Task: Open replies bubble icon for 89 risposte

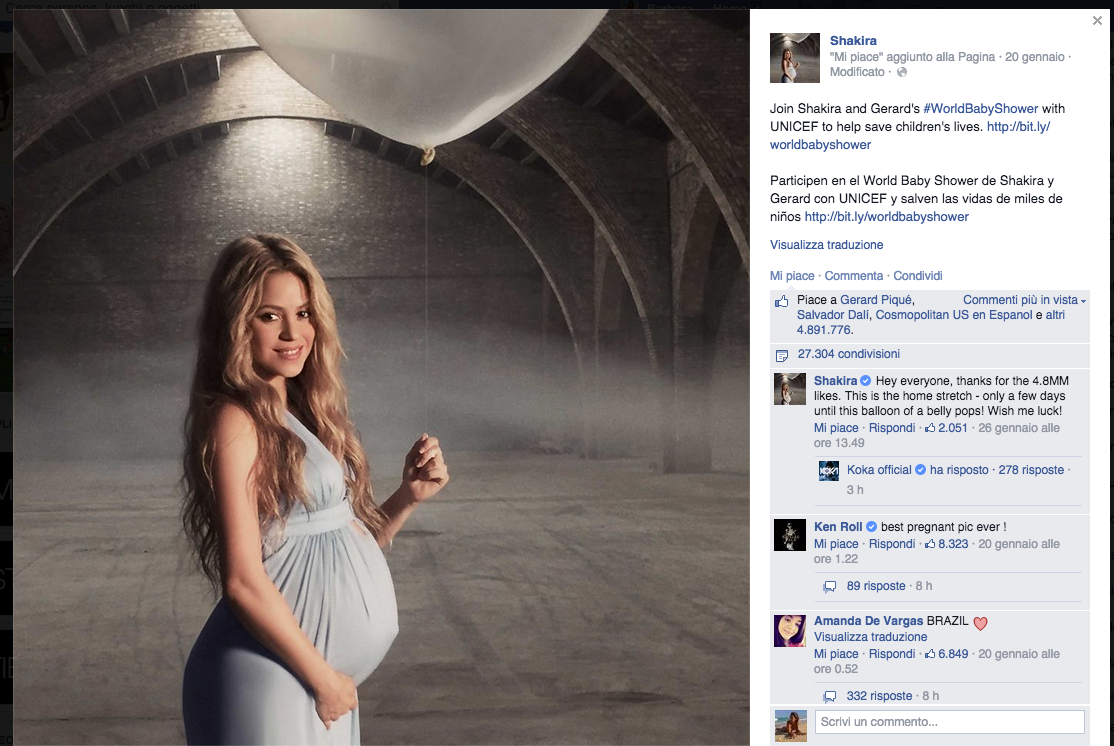Action: pyautogui.click(x=829, y=587)
